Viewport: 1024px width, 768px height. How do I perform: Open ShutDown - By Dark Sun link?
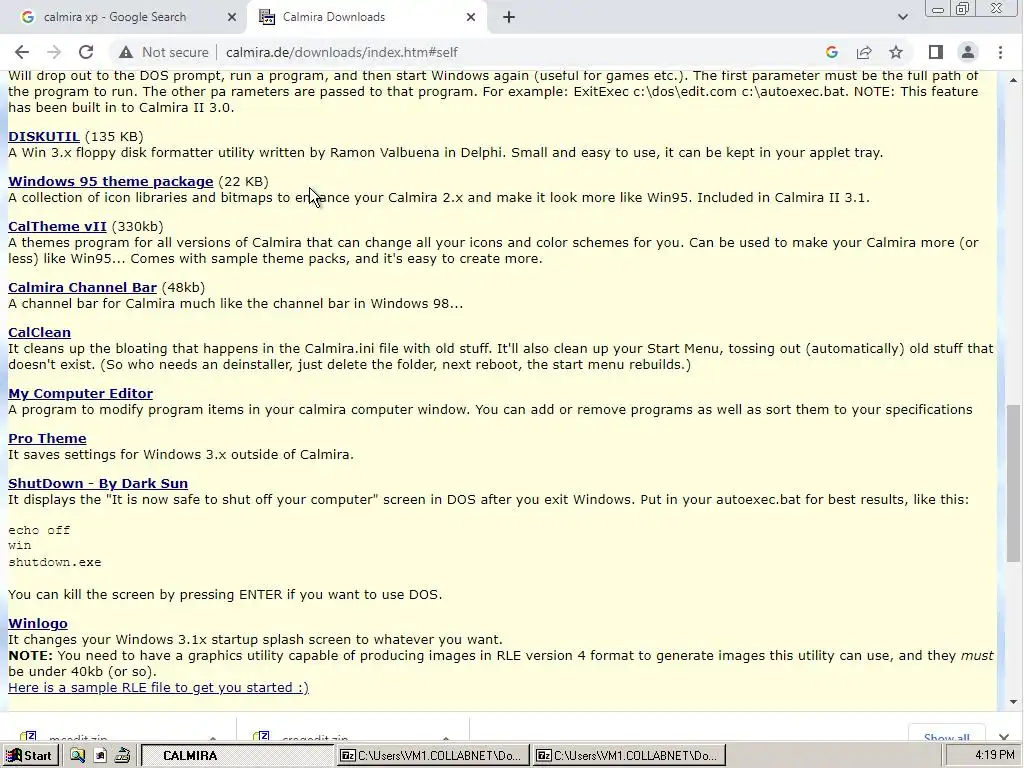click(x=98, y=483)
